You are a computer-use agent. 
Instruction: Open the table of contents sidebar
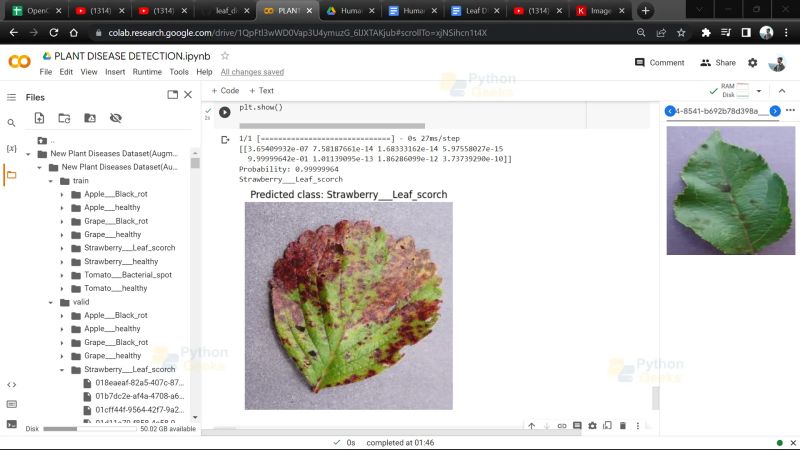click(x=11, y=97)
